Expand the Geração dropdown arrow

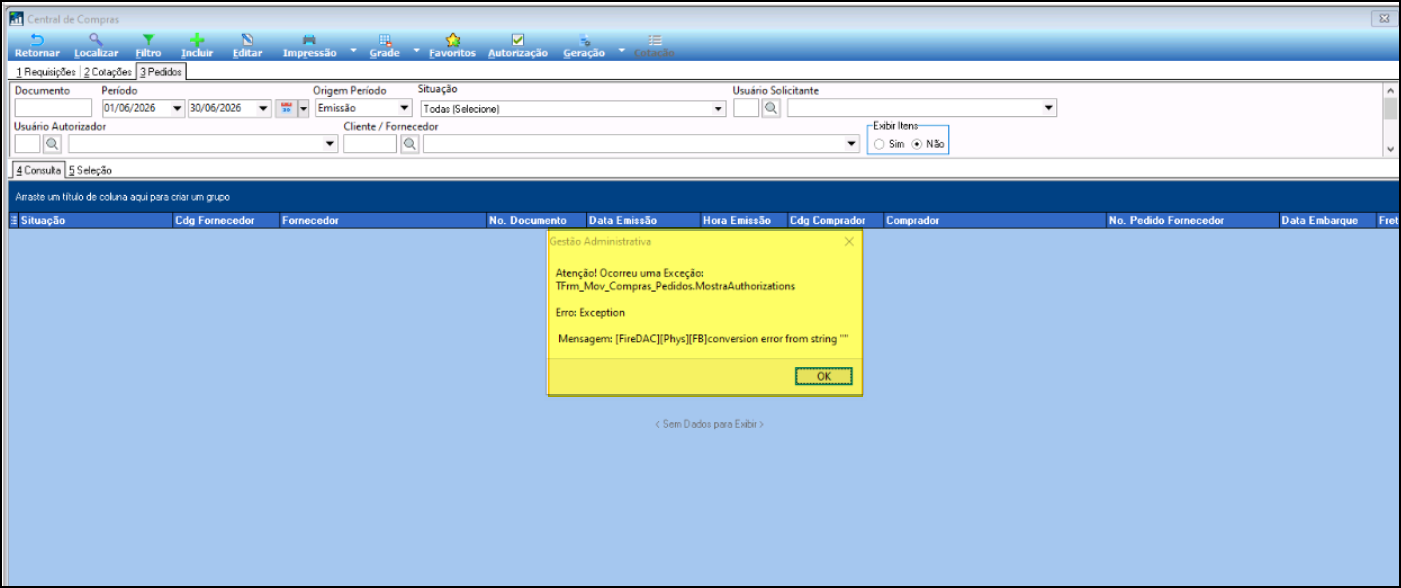point(621,50)
